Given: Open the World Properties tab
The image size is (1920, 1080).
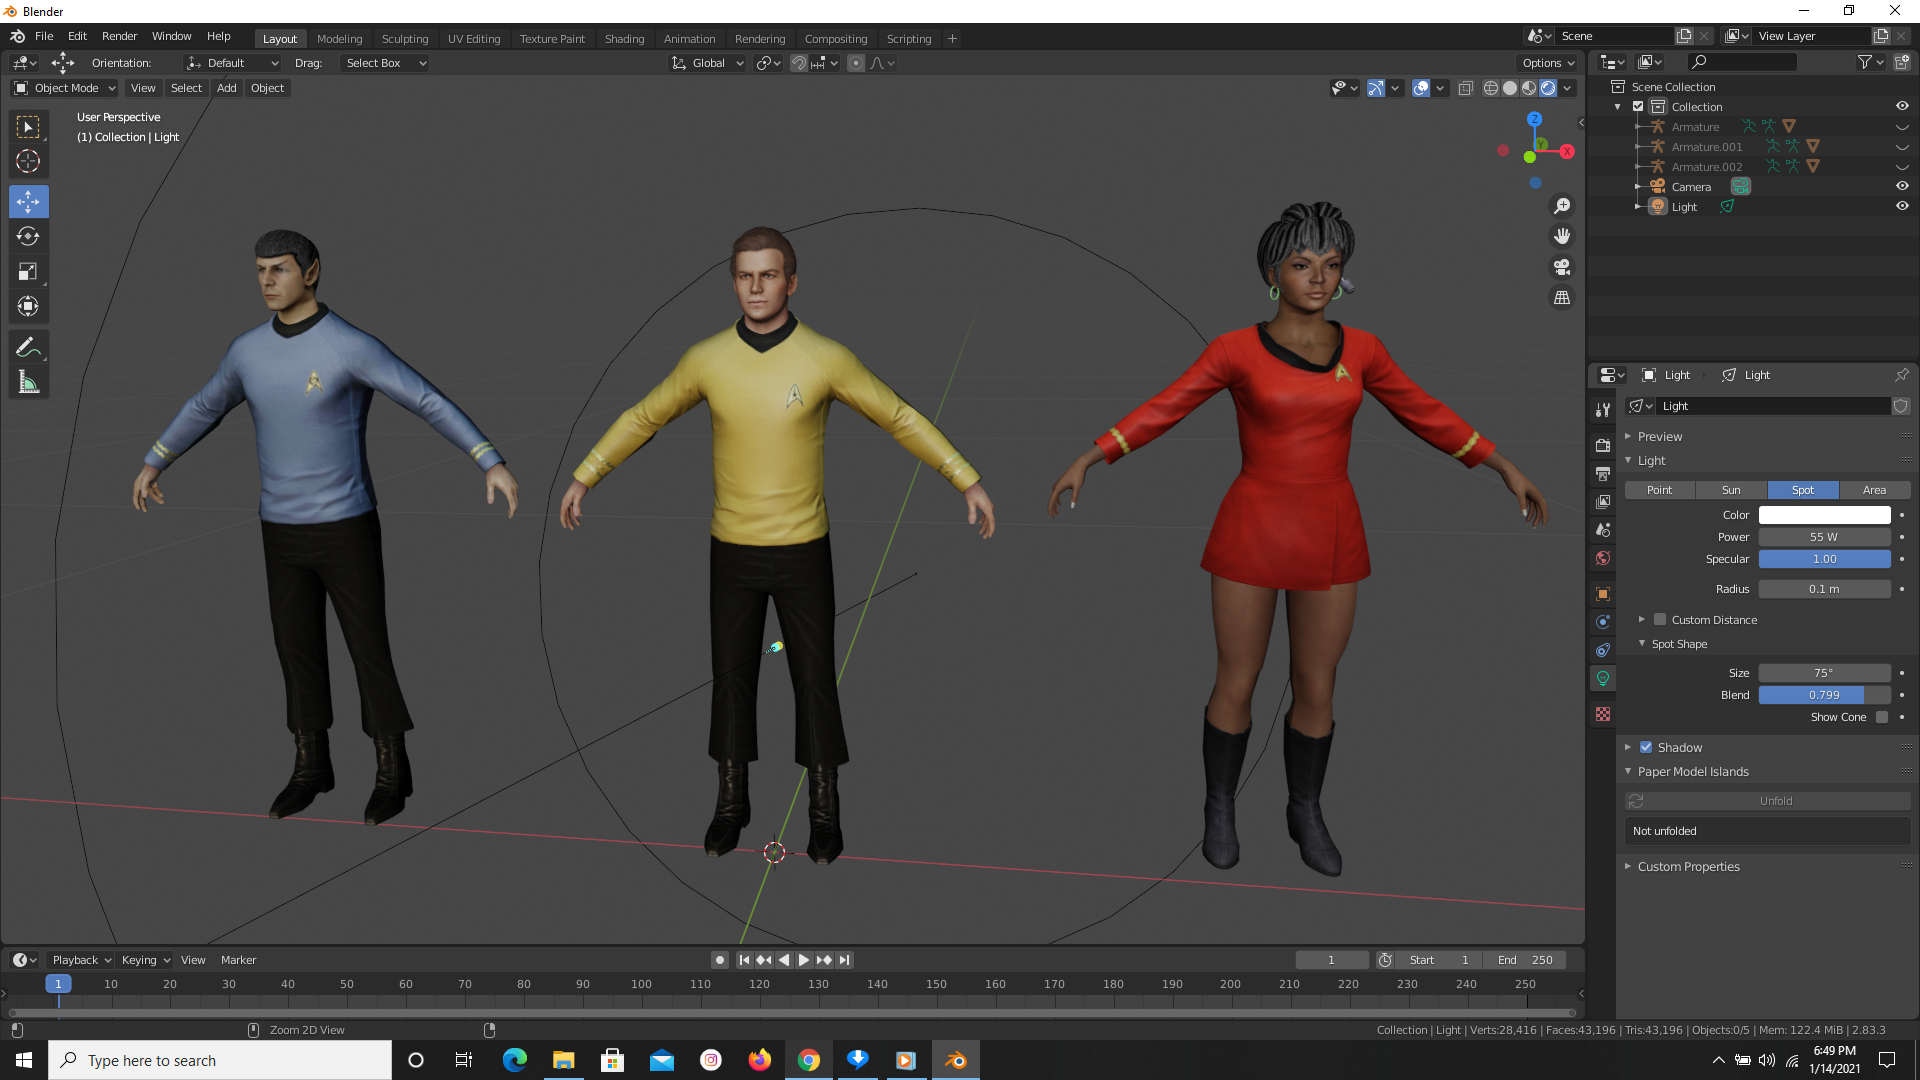Looking at the screenshot, I should [x=1603, y=558].
